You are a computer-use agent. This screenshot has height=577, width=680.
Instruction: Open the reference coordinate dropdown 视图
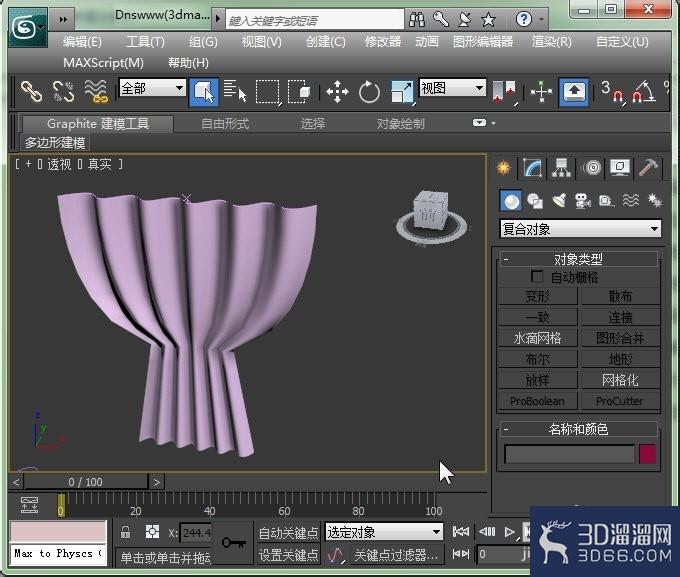(452, 88)
